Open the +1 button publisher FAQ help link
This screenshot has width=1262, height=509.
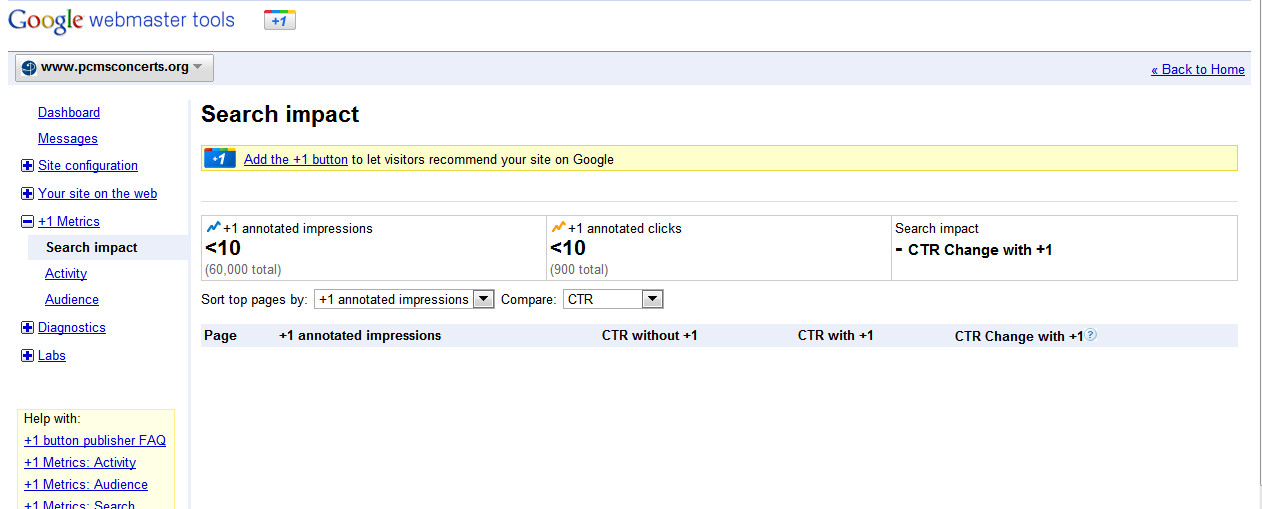[x=95, y=440]
